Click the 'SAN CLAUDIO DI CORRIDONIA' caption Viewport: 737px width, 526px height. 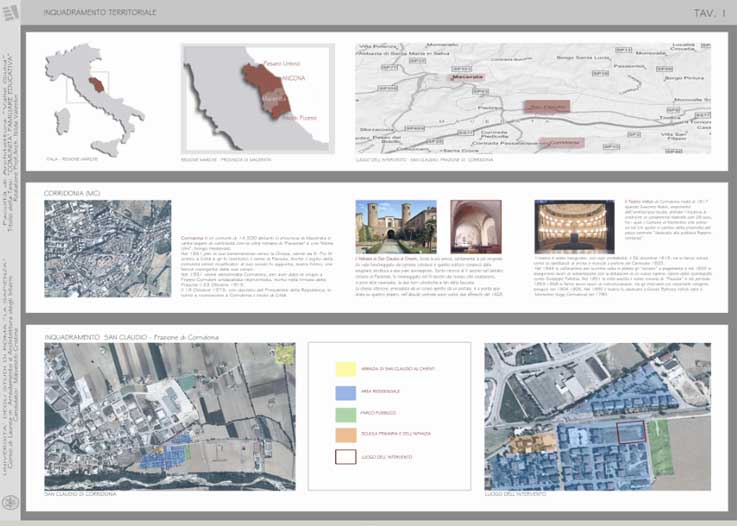[80, 494]
